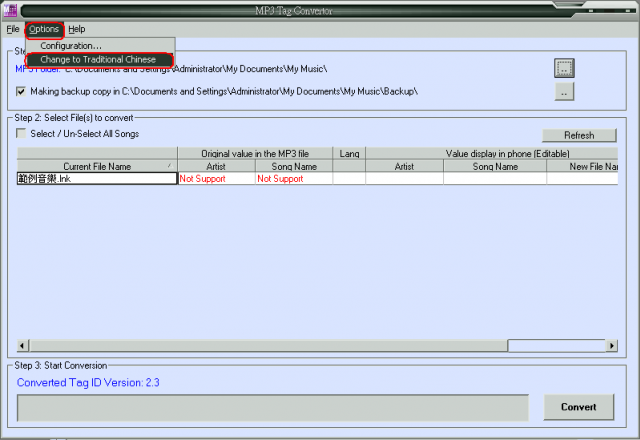640x440 pixels.
Task: Click the phone Artist column header
Action: (404, 166)
